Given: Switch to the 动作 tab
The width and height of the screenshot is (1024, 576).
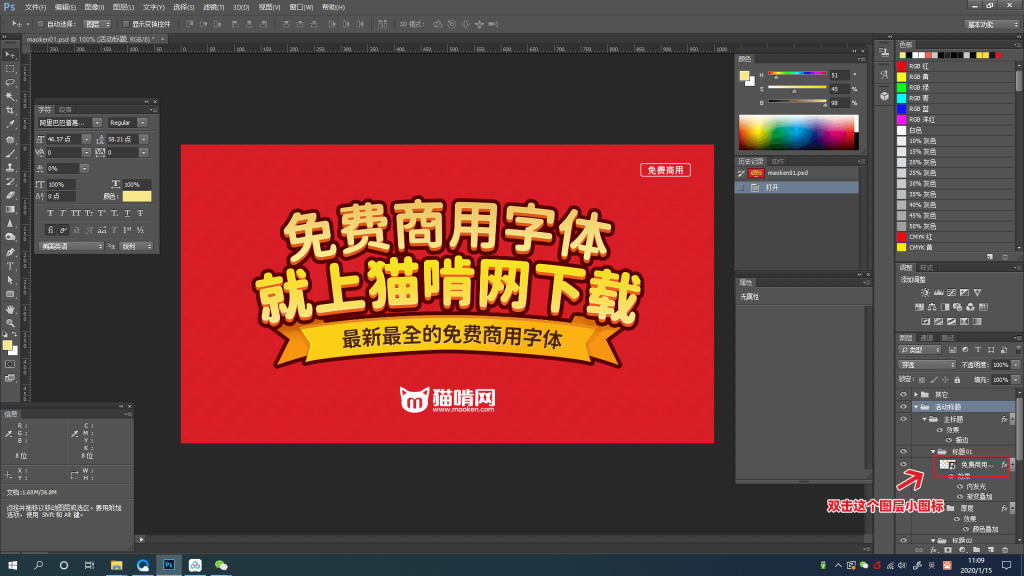Looking at the screenshot, I should (778, 161).
